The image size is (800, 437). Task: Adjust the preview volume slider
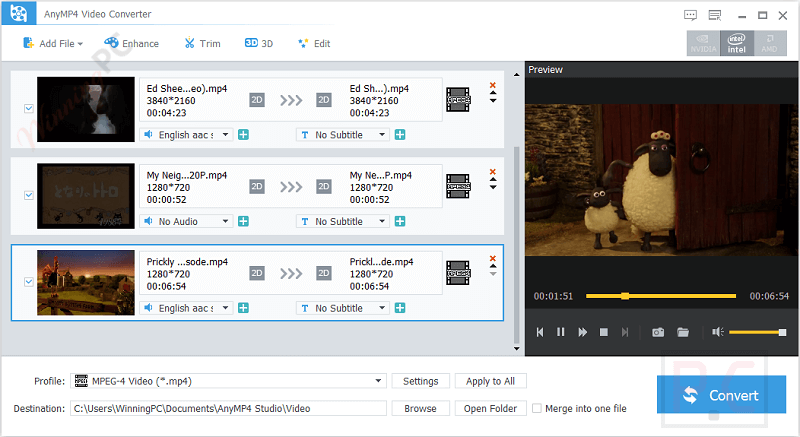coord(758,332)
